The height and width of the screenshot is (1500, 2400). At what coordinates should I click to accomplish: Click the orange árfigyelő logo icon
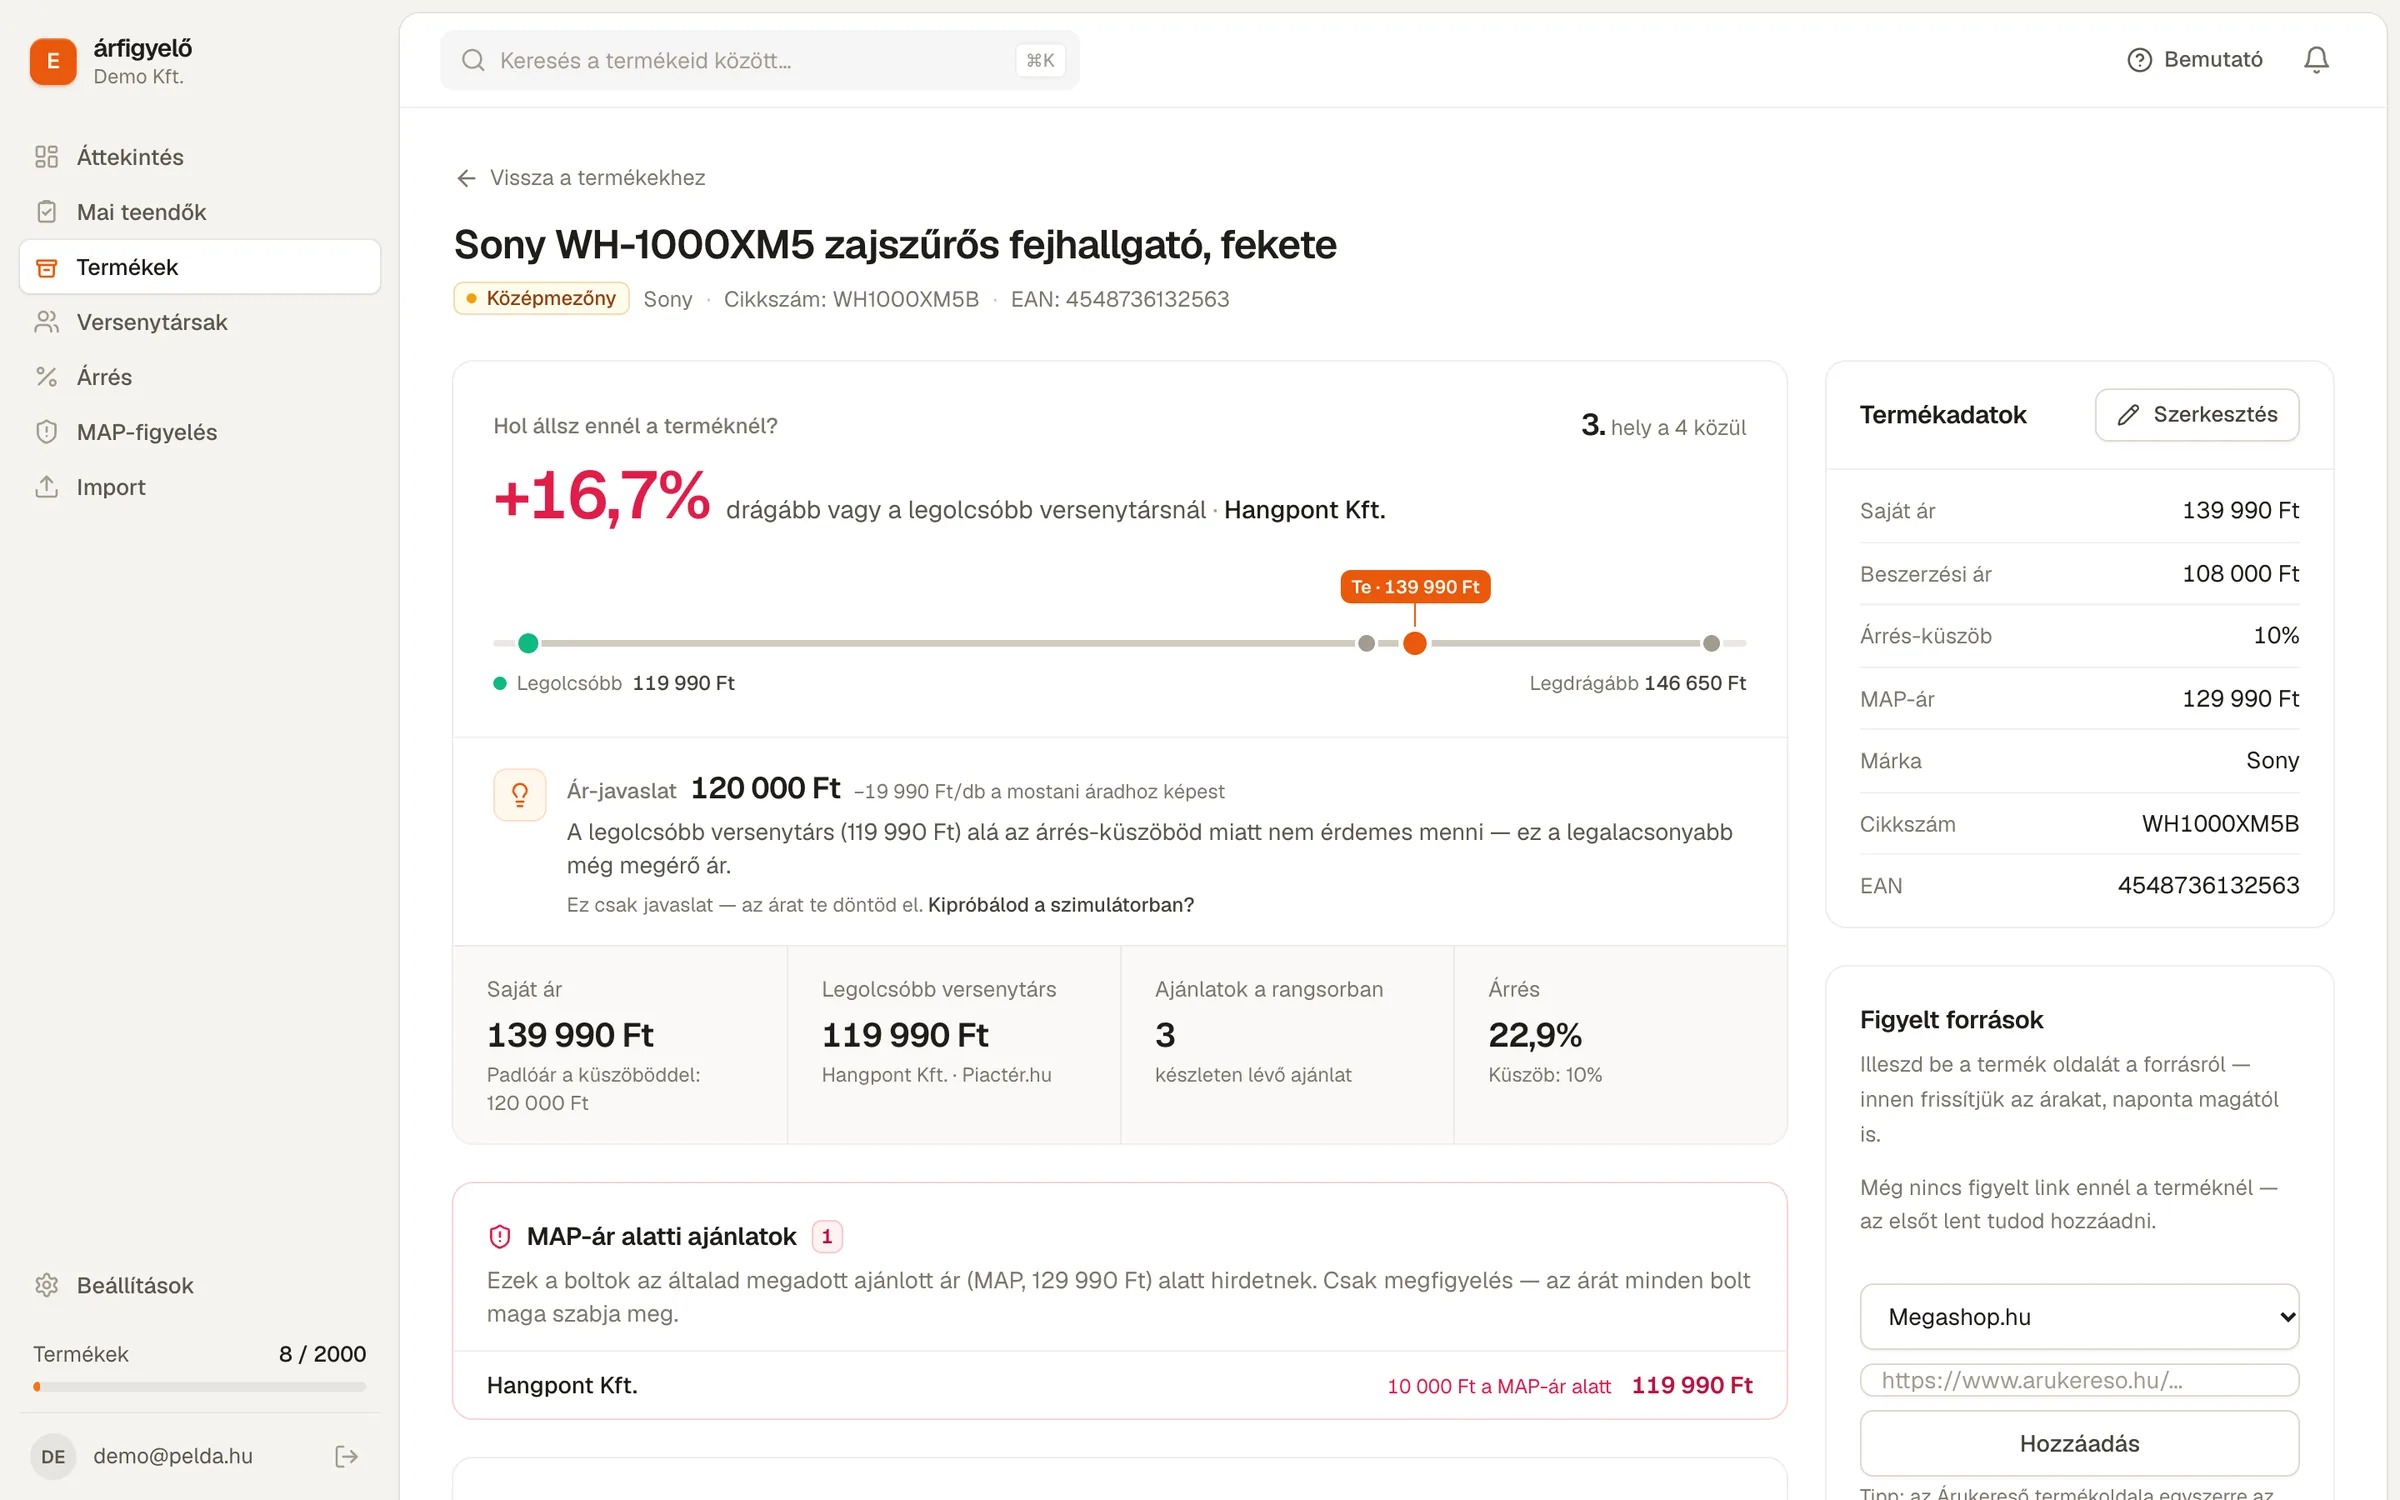[x=53, y=61]
